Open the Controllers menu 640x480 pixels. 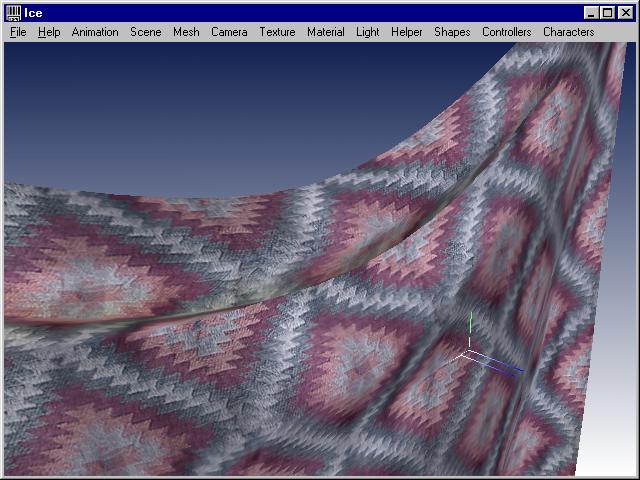[x=507, y=32]
